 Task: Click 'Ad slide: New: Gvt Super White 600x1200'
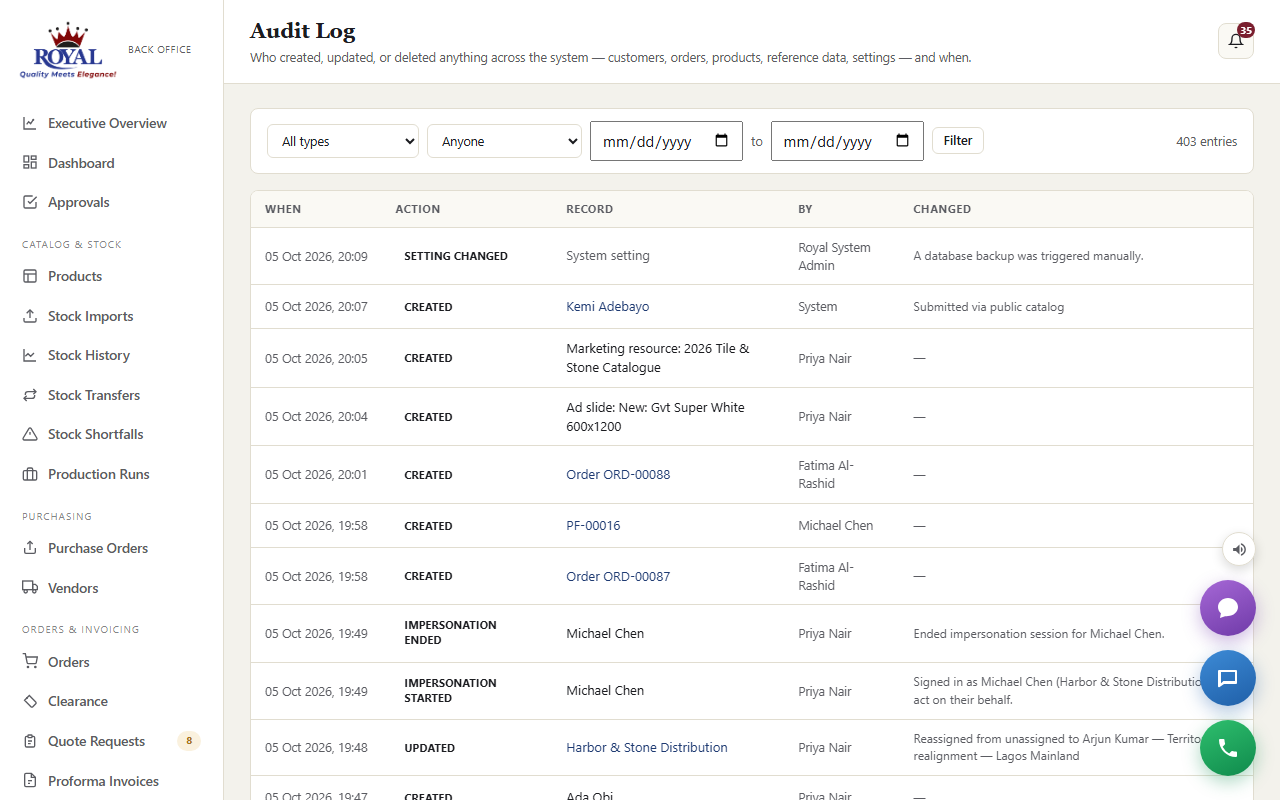pos(655,417)
